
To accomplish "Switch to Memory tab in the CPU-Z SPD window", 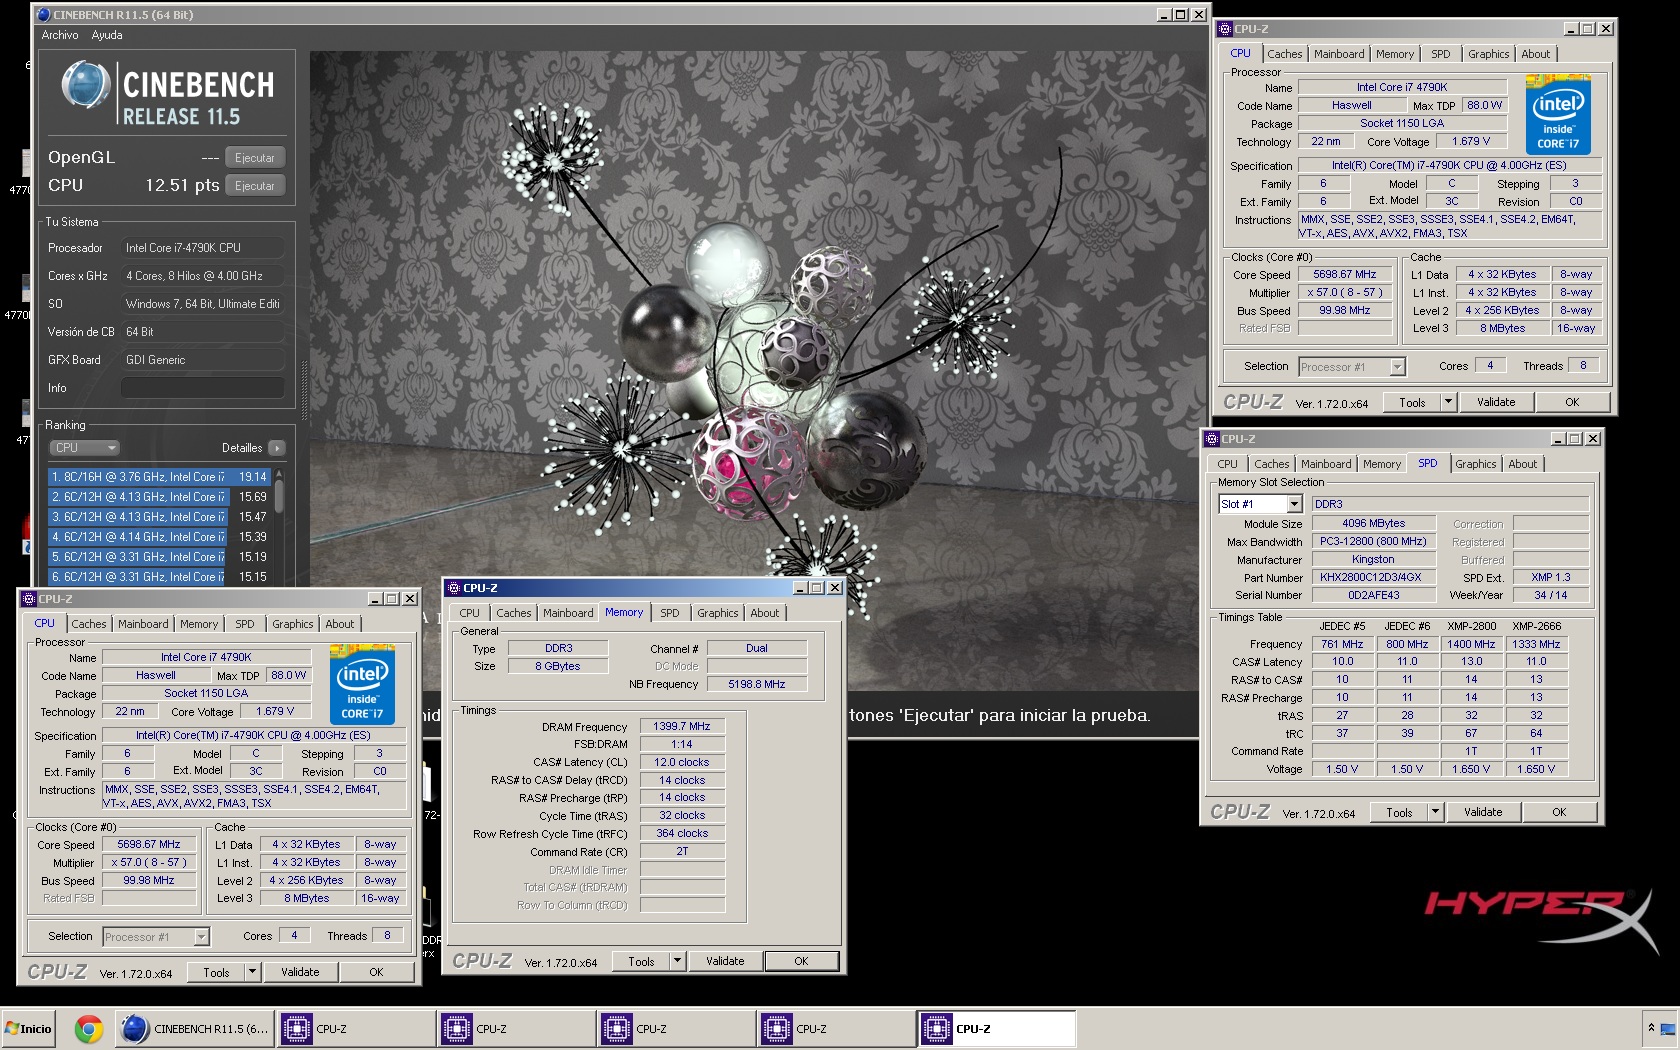I will (x=1382, y=464).
